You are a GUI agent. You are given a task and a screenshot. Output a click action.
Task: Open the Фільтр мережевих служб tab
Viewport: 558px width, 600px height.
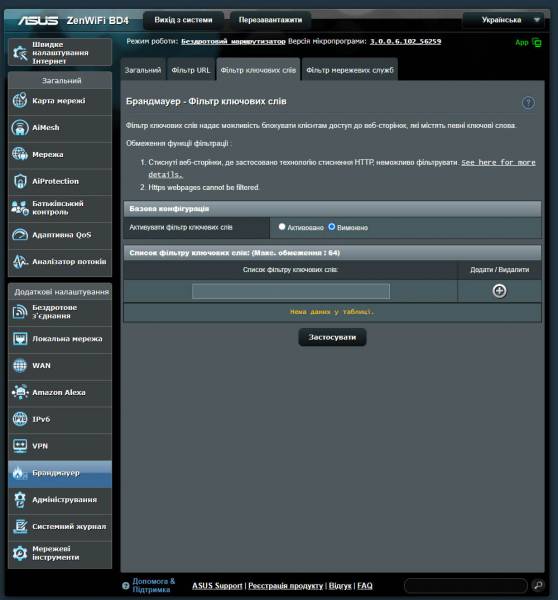coord(350,70)
